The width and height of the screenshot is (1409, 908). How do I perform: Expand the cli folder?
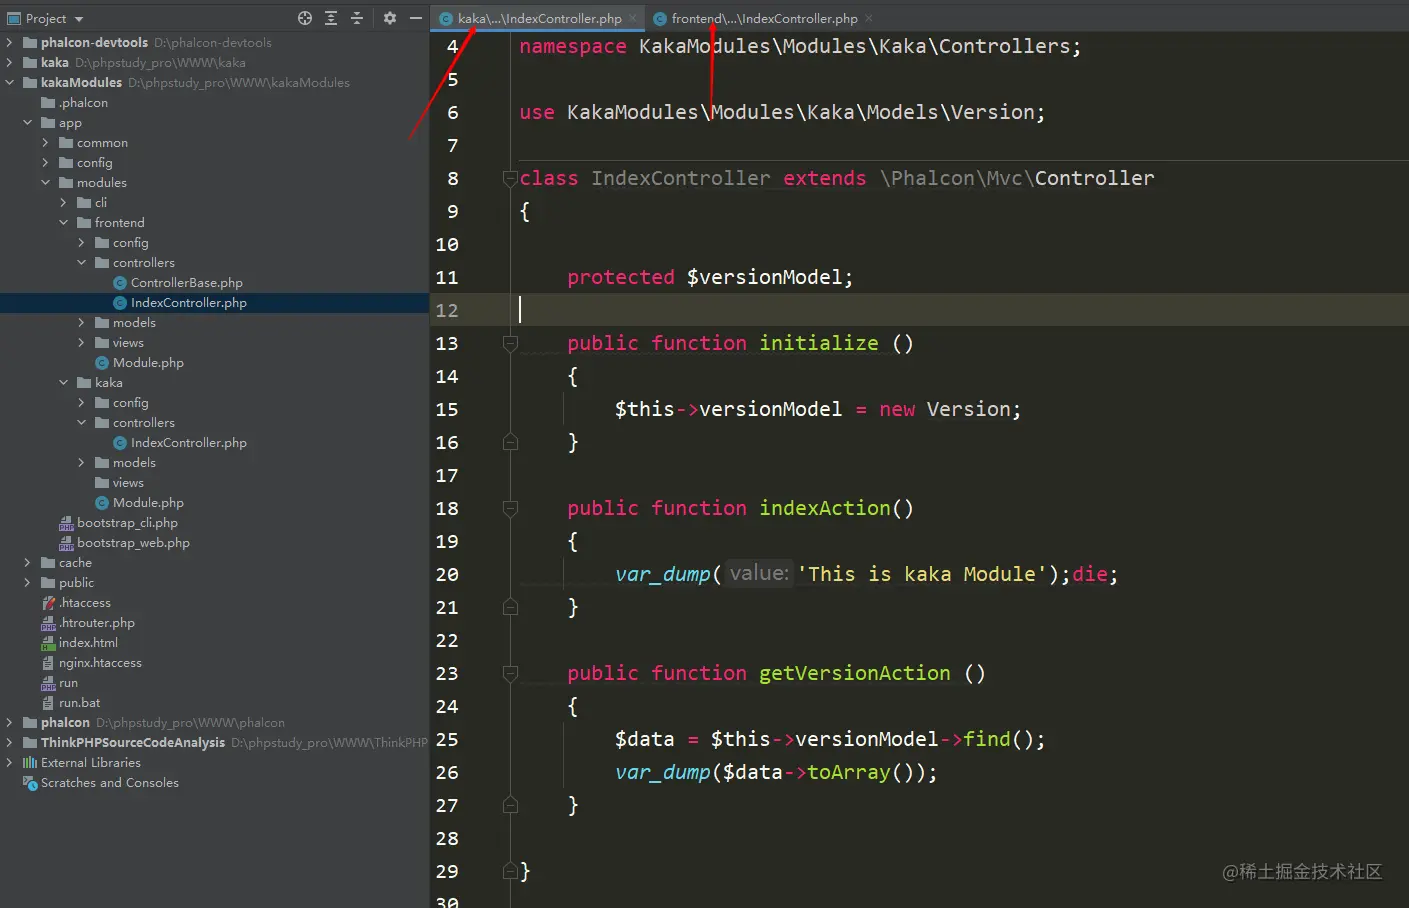pos(63,202)
